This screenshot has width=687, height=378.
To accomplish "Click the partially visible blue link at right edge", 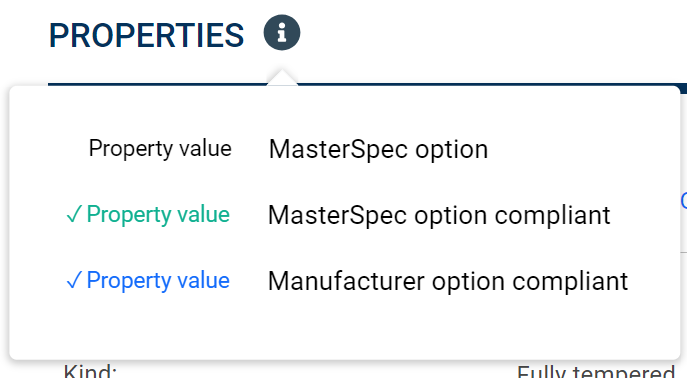I will [x=684, y=201].
